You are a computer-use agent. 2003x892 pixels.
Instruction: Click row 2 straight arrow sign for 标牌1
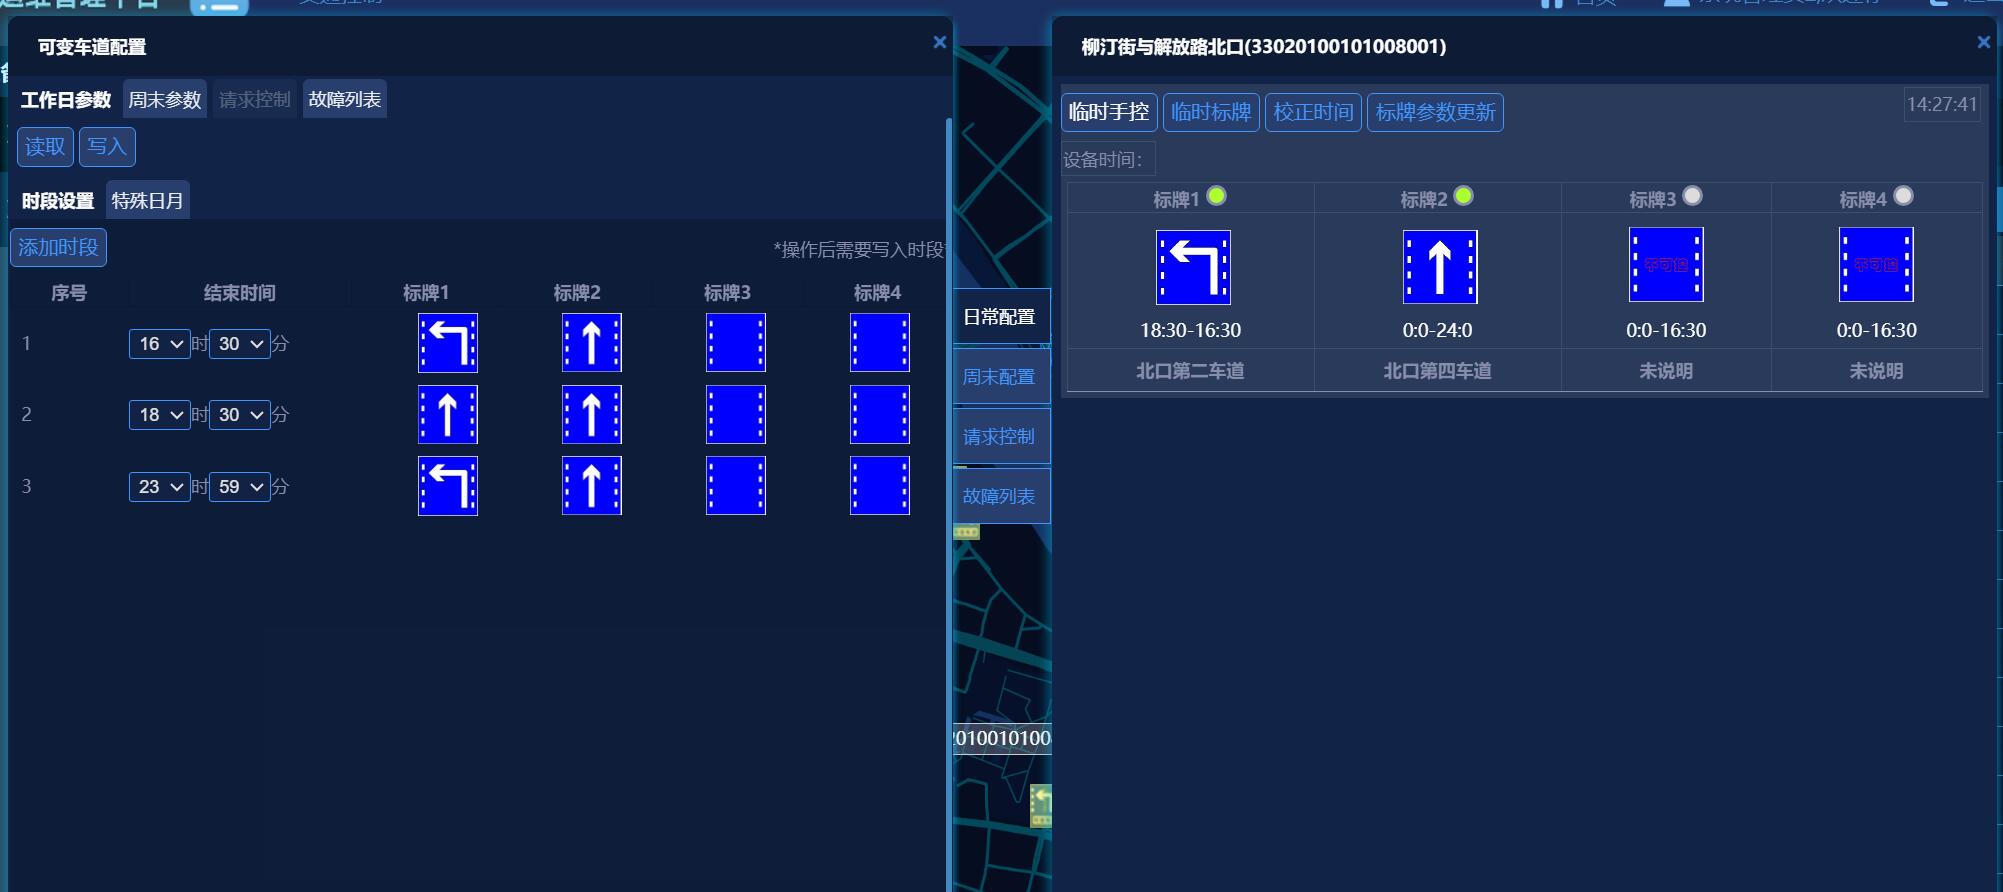[x=447, y=414]
